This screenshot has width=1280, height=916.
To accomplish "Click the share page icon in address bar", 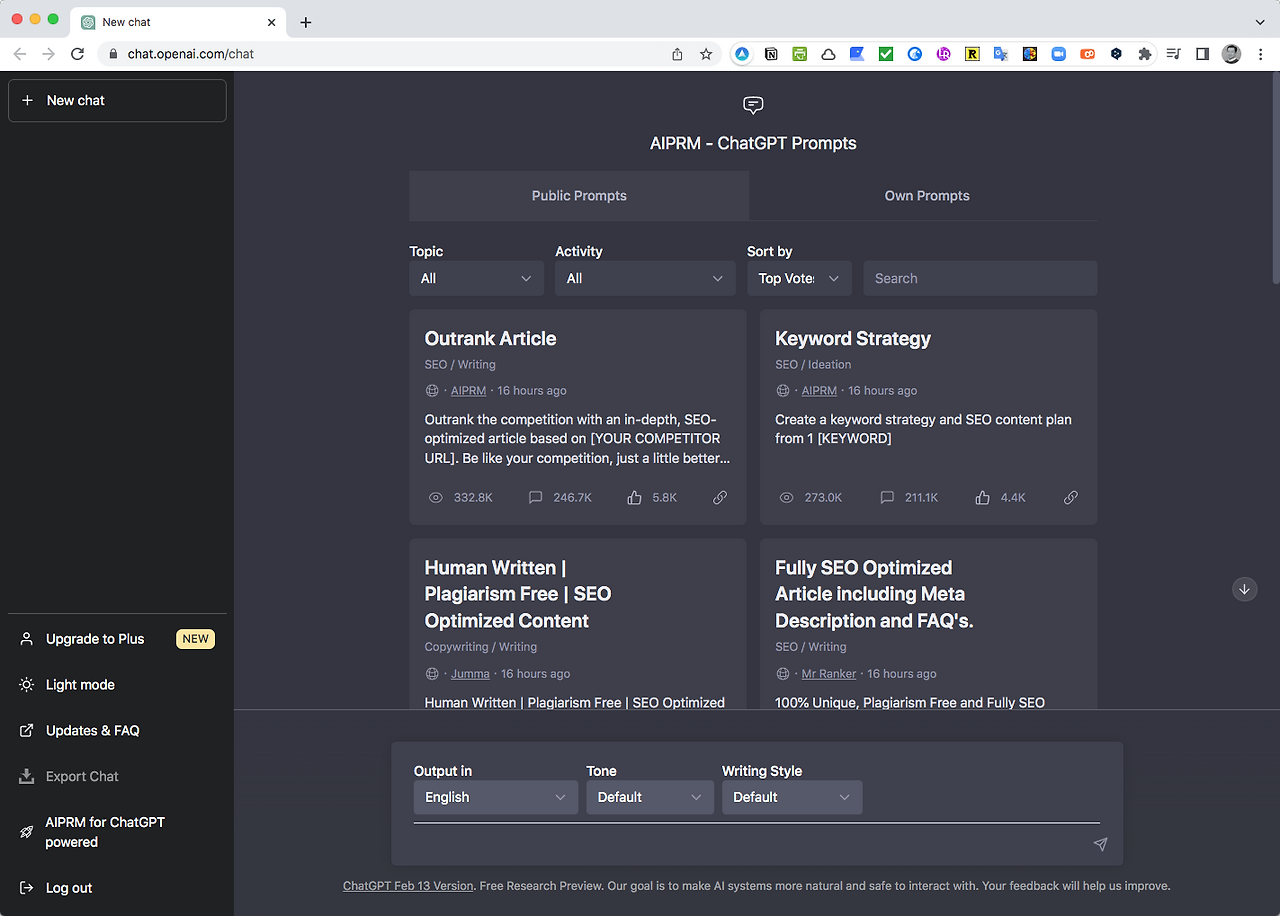I will pos(677,54).
